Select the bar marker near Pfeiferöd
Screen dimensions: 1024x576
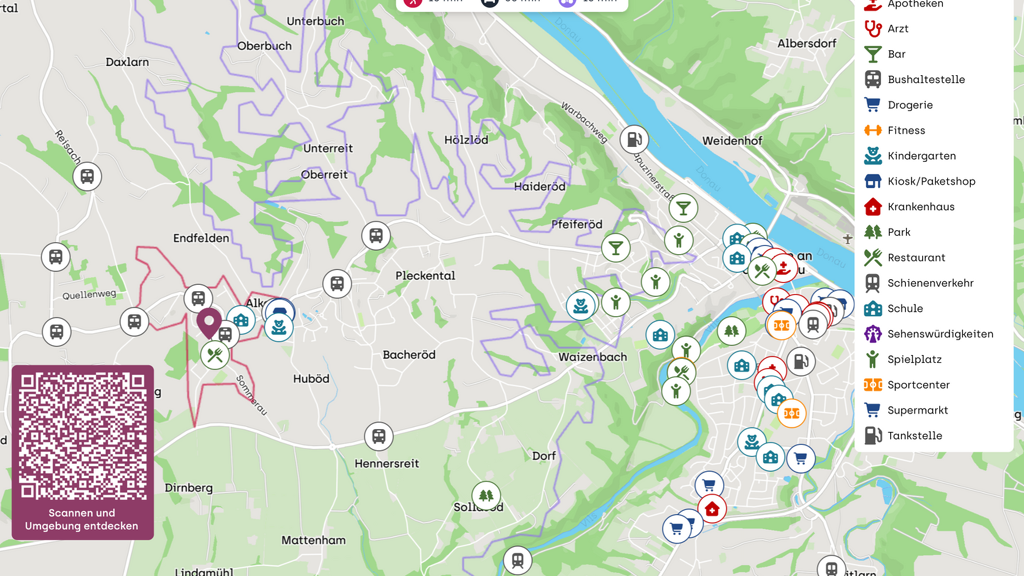click(616, 248)
